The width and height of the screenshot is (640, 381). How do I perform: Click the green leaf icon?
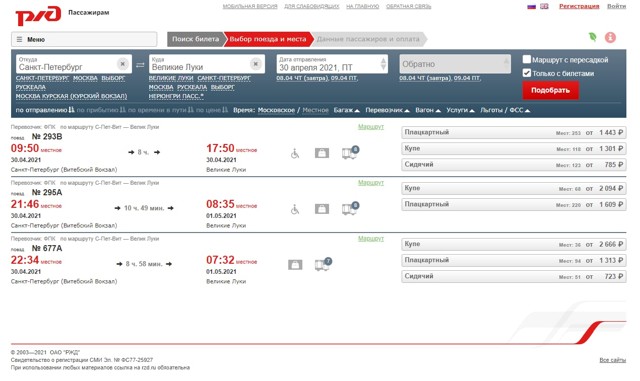point(592,37)
